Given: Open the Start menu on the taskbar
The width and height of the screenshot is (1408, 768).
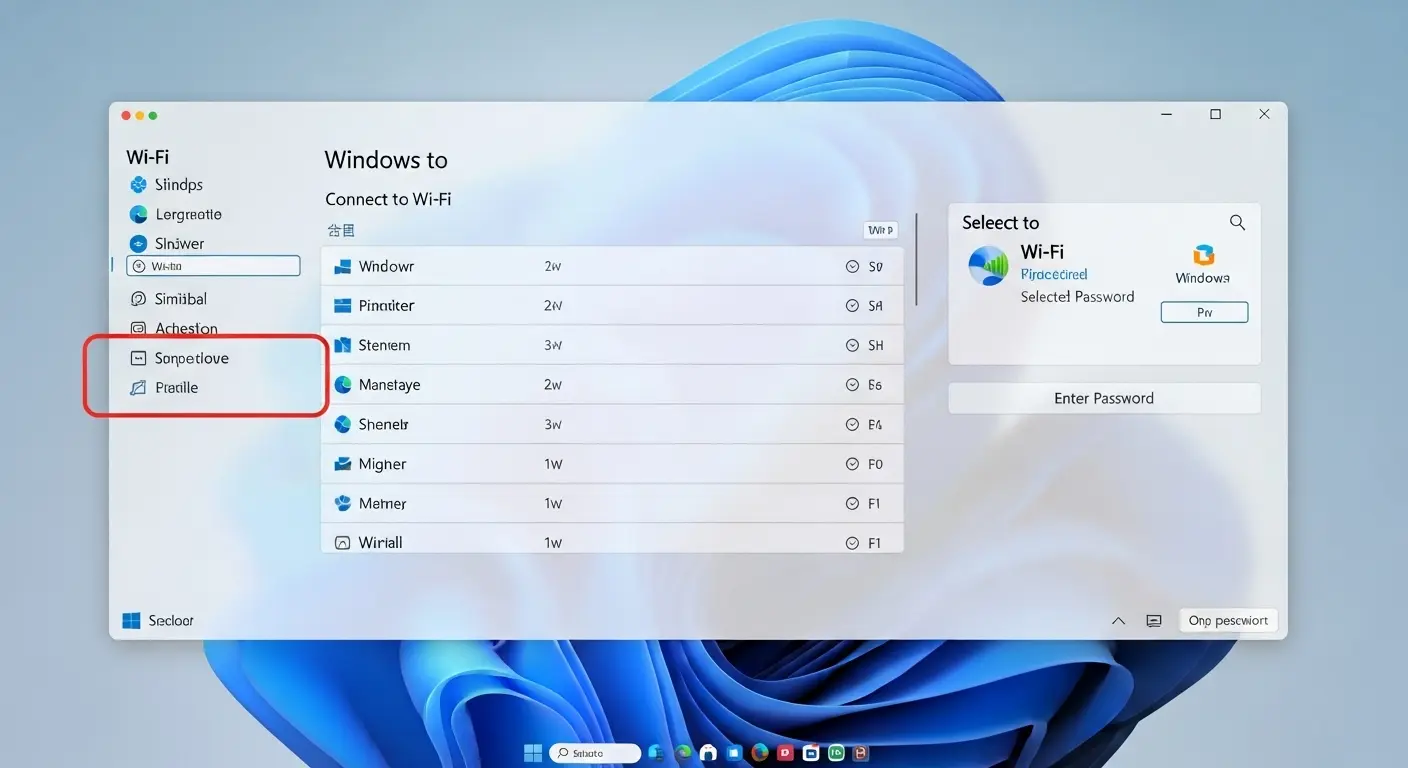Looking at the screenshot, I should pyautogui.click(x=533, y=753).
